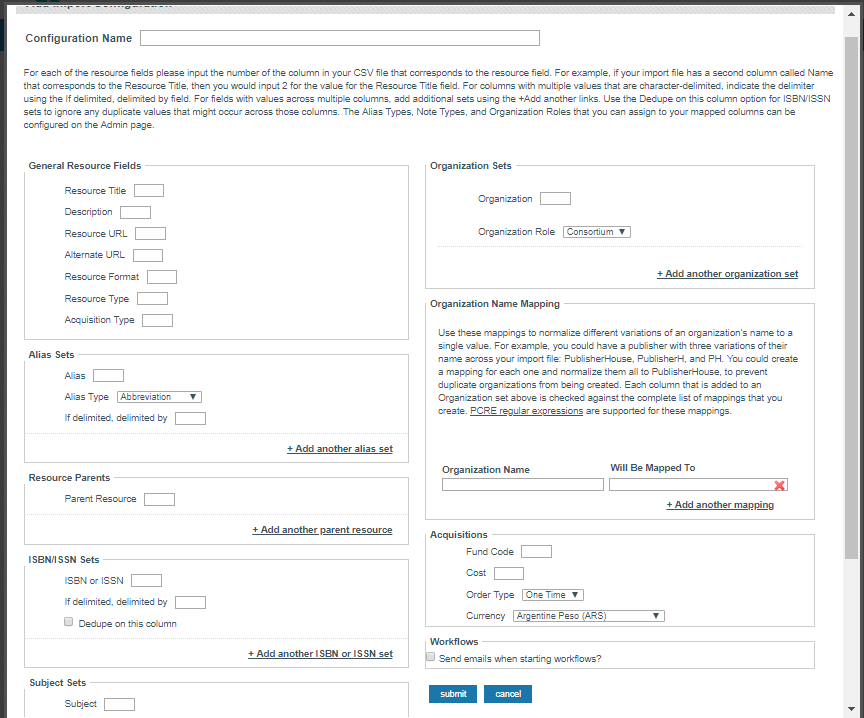Open the Organization Role dropdown
The image size is (864, 718).
point(597,232)
